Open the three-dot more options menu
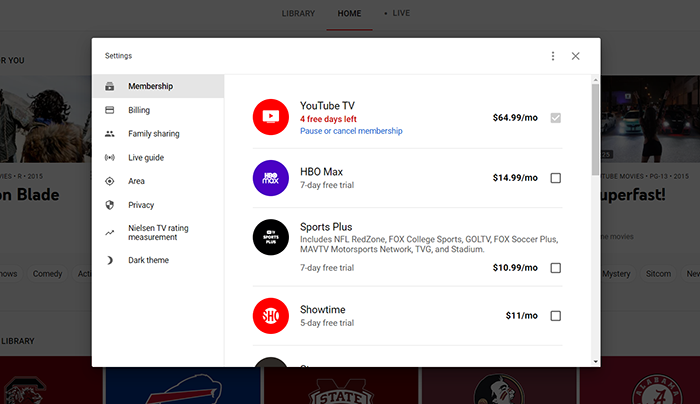The image size is (700, 404). pos(553,56)
